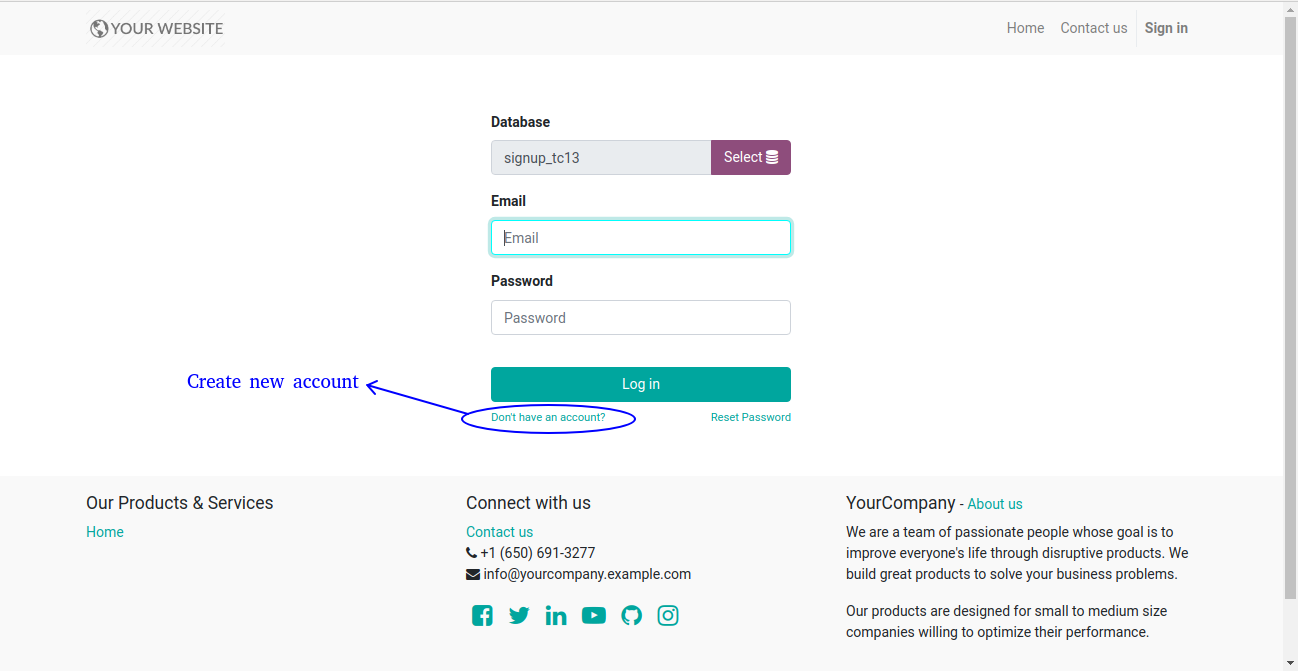Open Contact us in top navigation
The image size is (1298, 671).
1094,28
